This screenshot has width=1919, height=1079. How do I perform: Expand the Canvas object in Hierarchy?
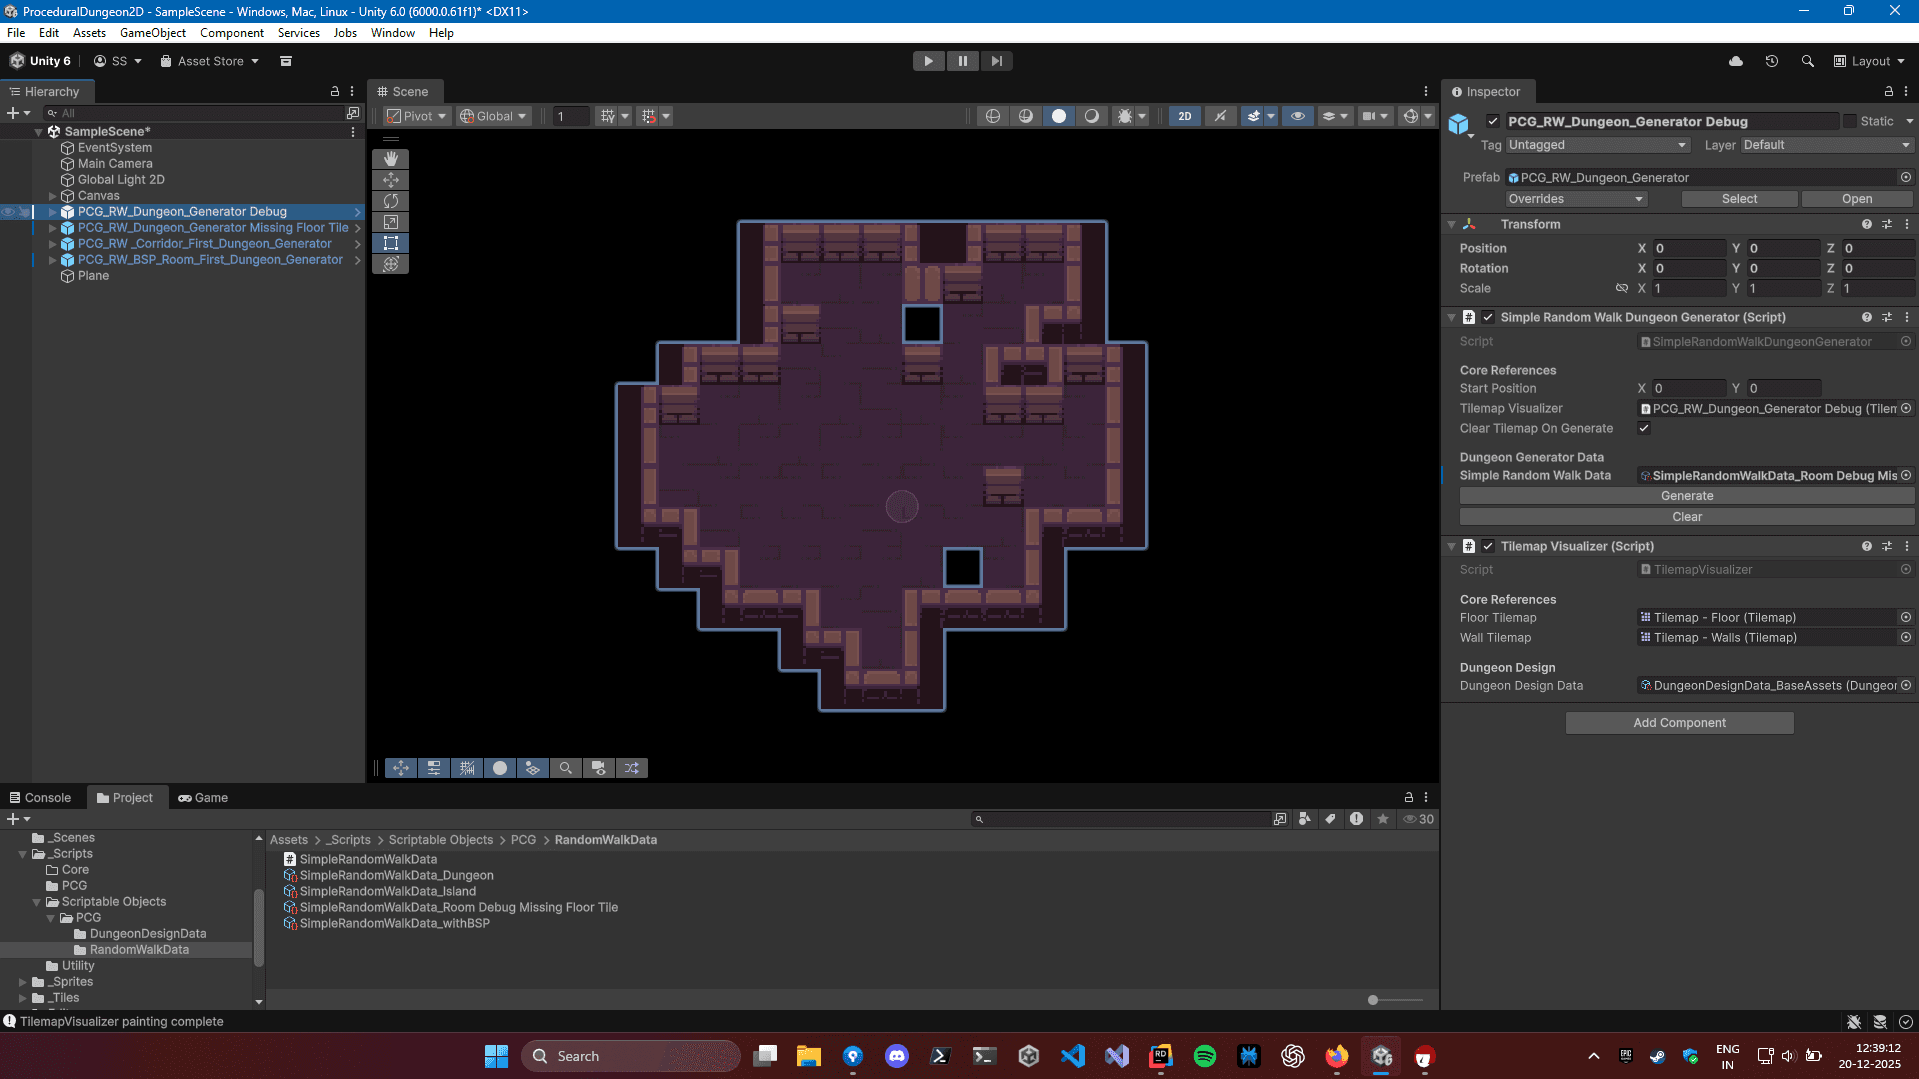[x=53, y=196]
